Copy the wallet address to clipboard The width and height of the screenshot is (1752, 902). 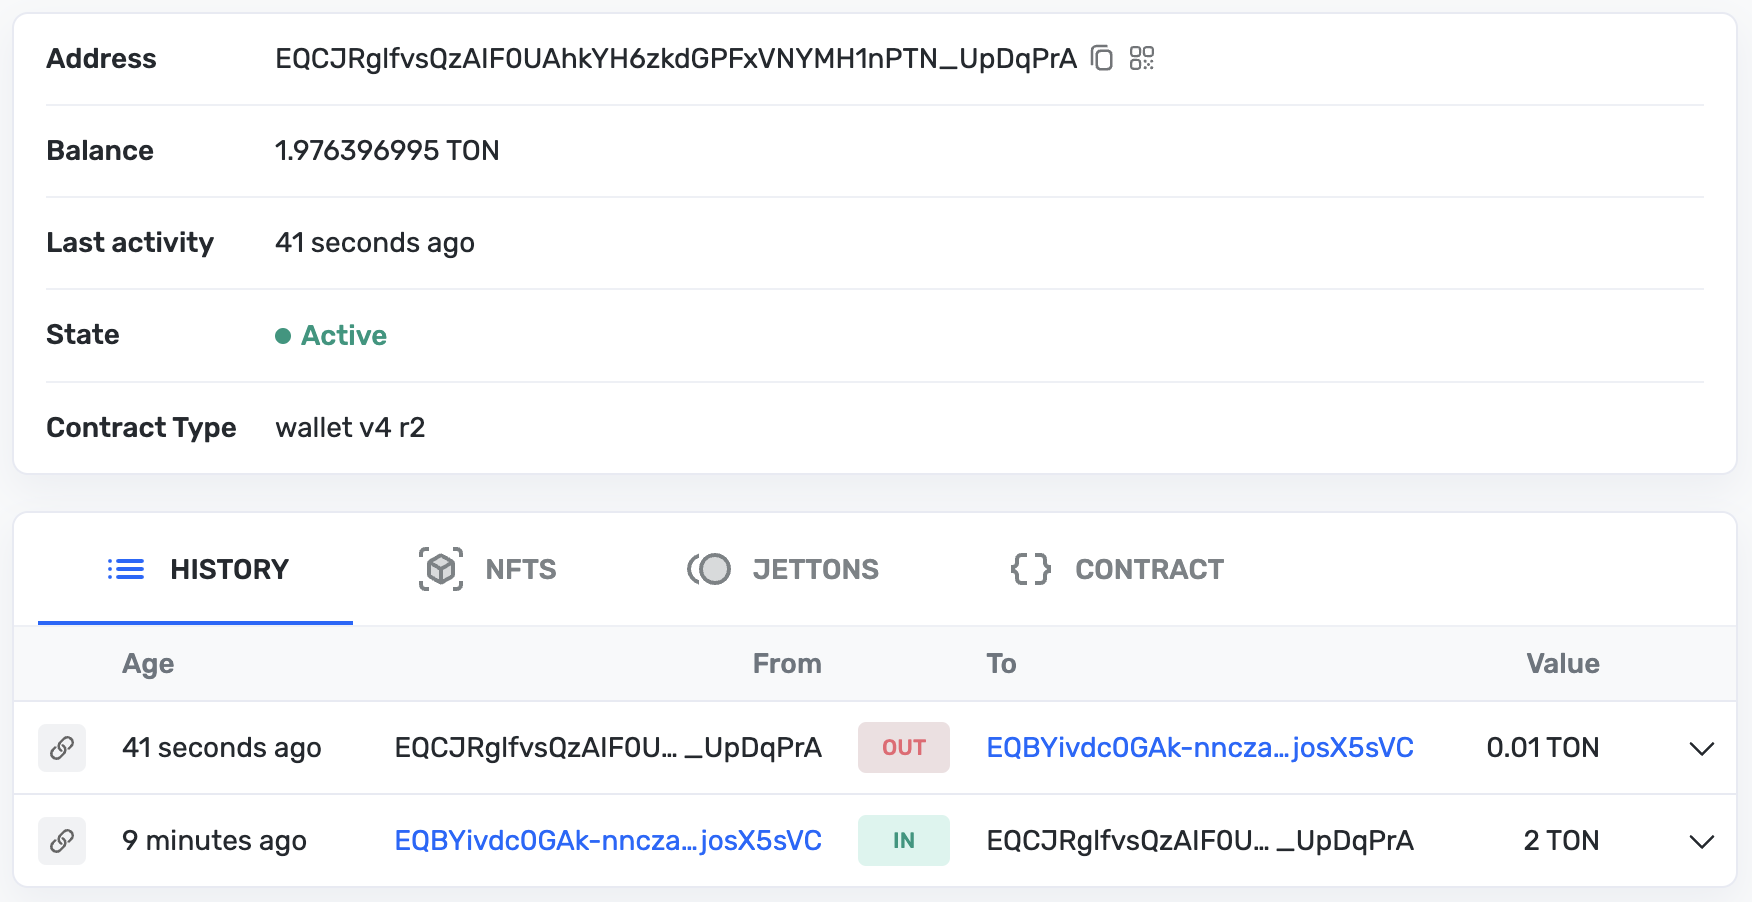pyautogui.click(x=1101, y=59)
